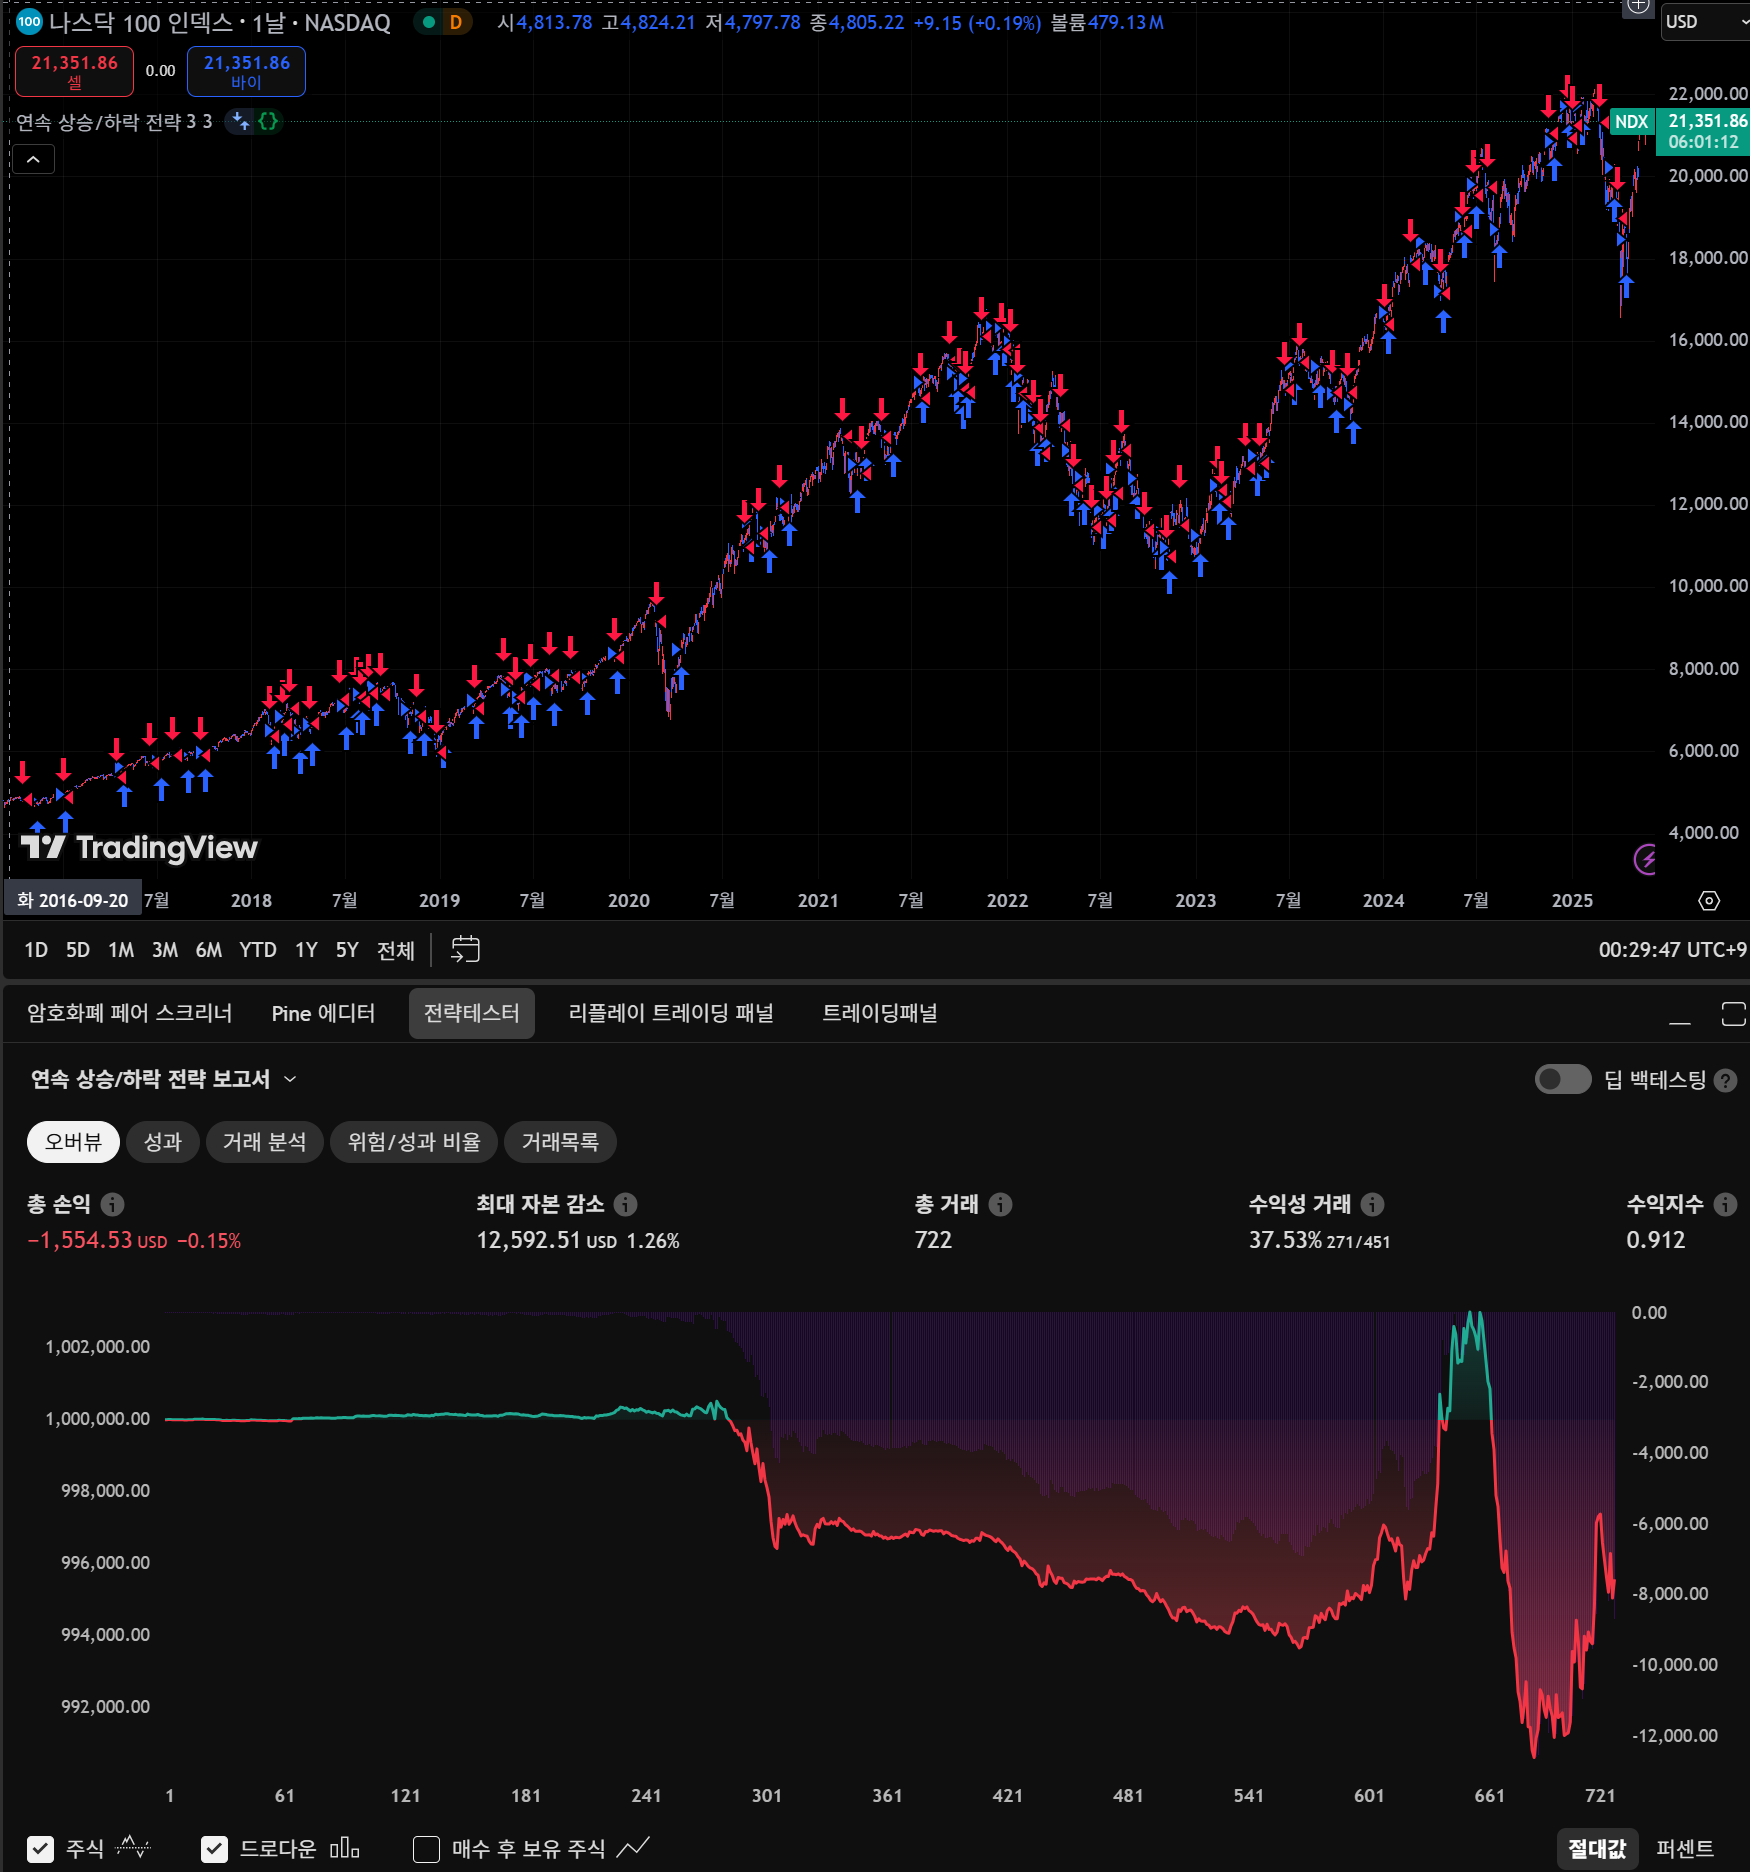
Task: Select the 6M time range
Action: point(209,950)
